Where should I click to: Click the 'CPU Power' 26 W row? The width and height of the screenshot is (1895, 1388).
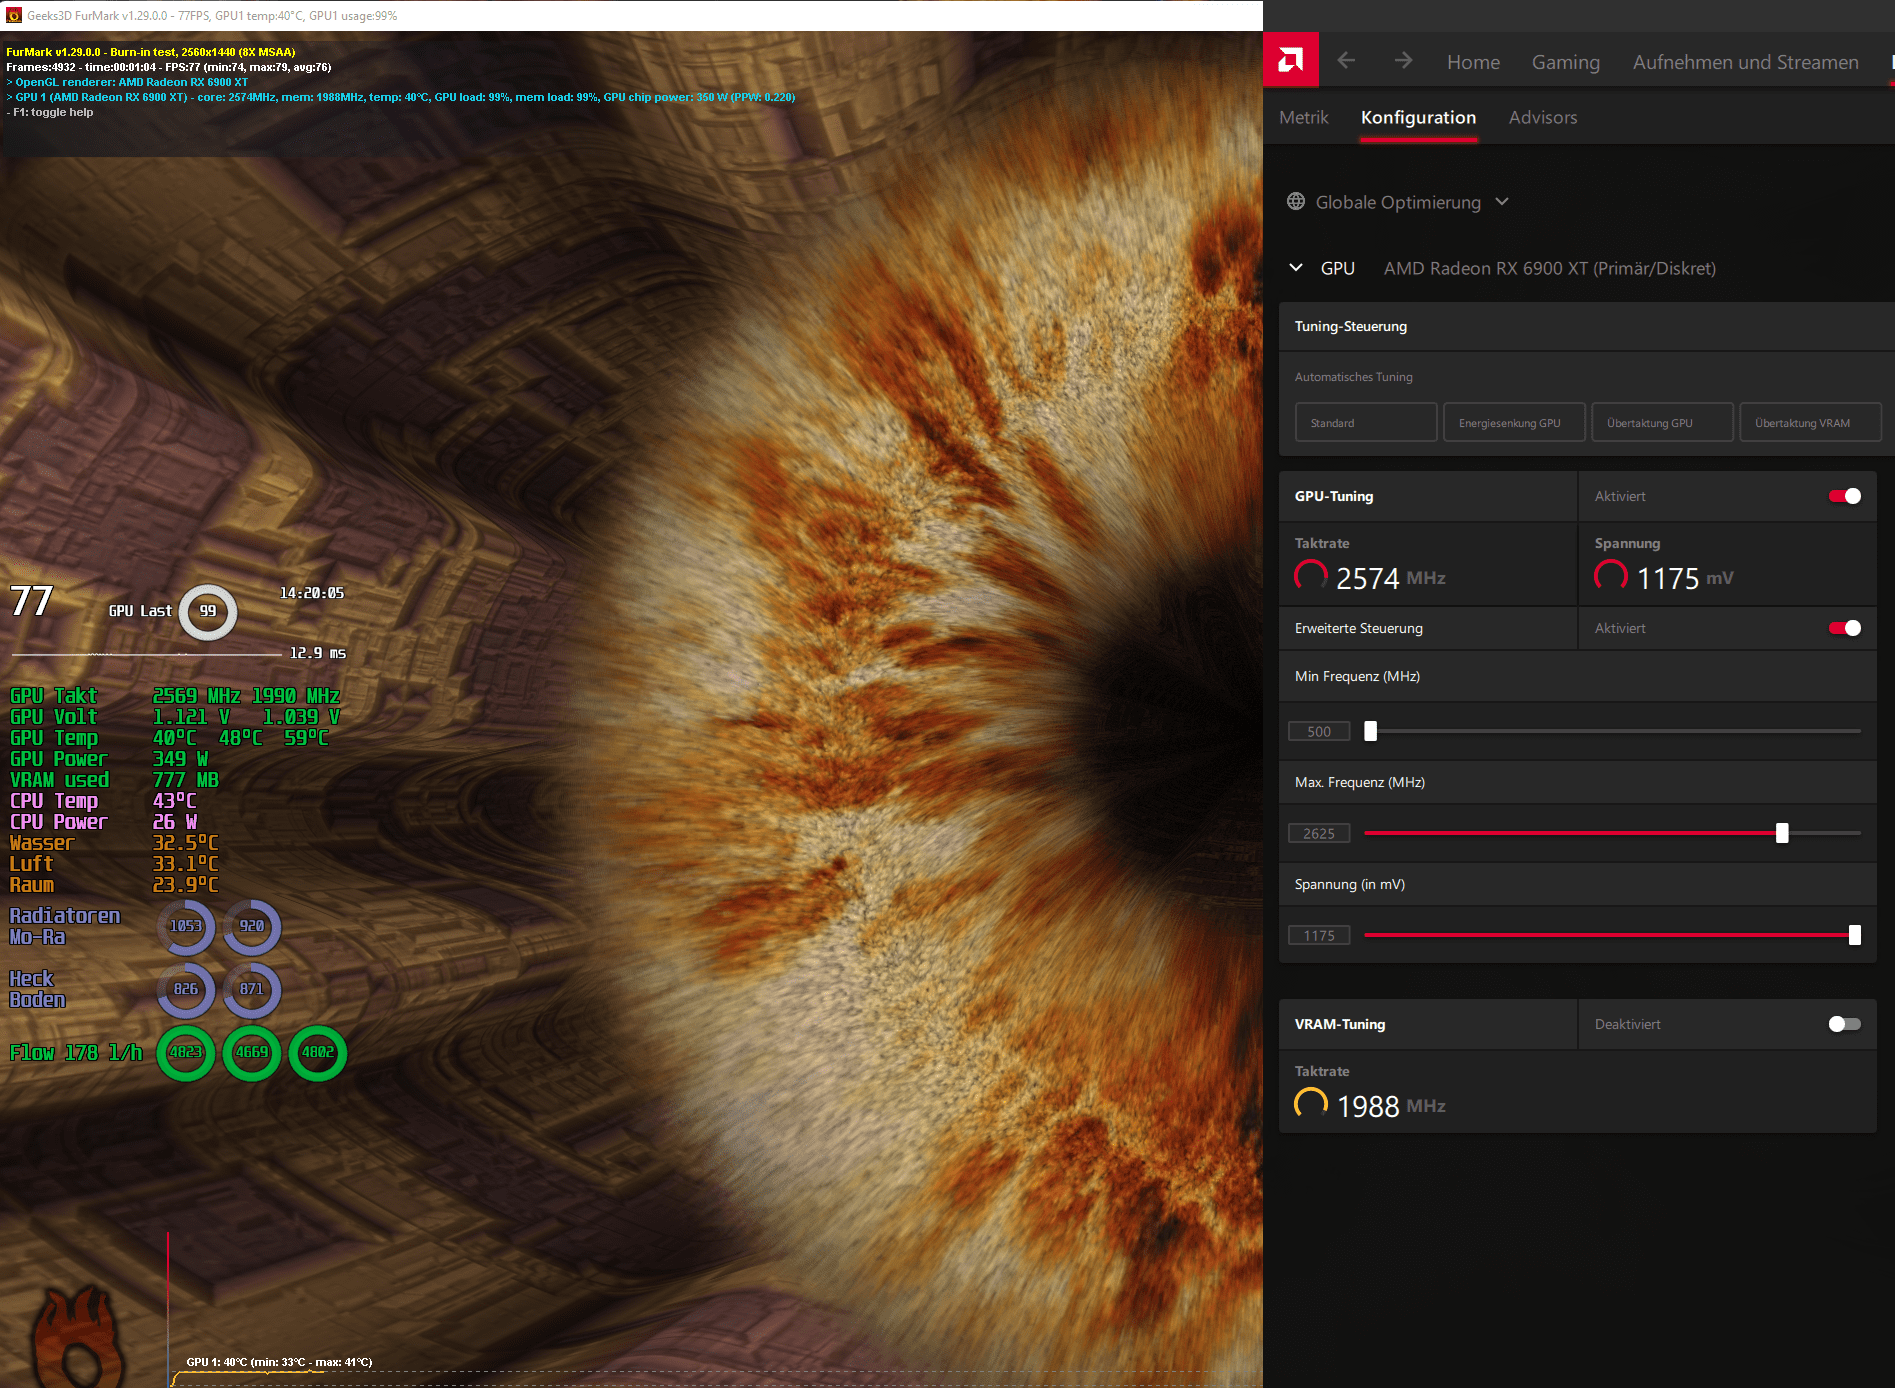[x=104, y=822]
